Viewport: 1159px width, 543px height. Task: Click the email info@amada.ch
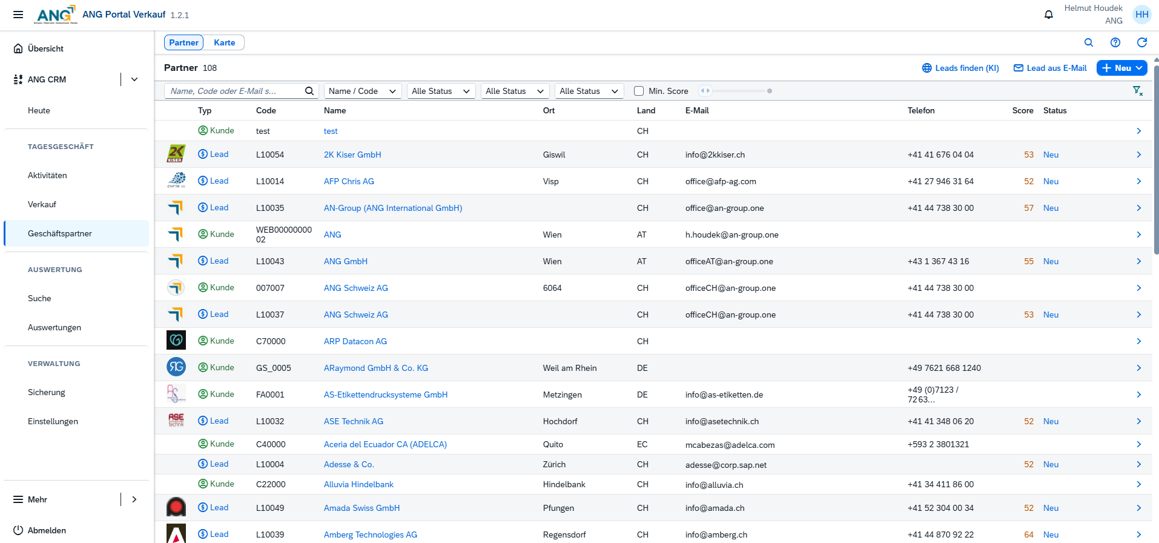[x=716, y=508]
